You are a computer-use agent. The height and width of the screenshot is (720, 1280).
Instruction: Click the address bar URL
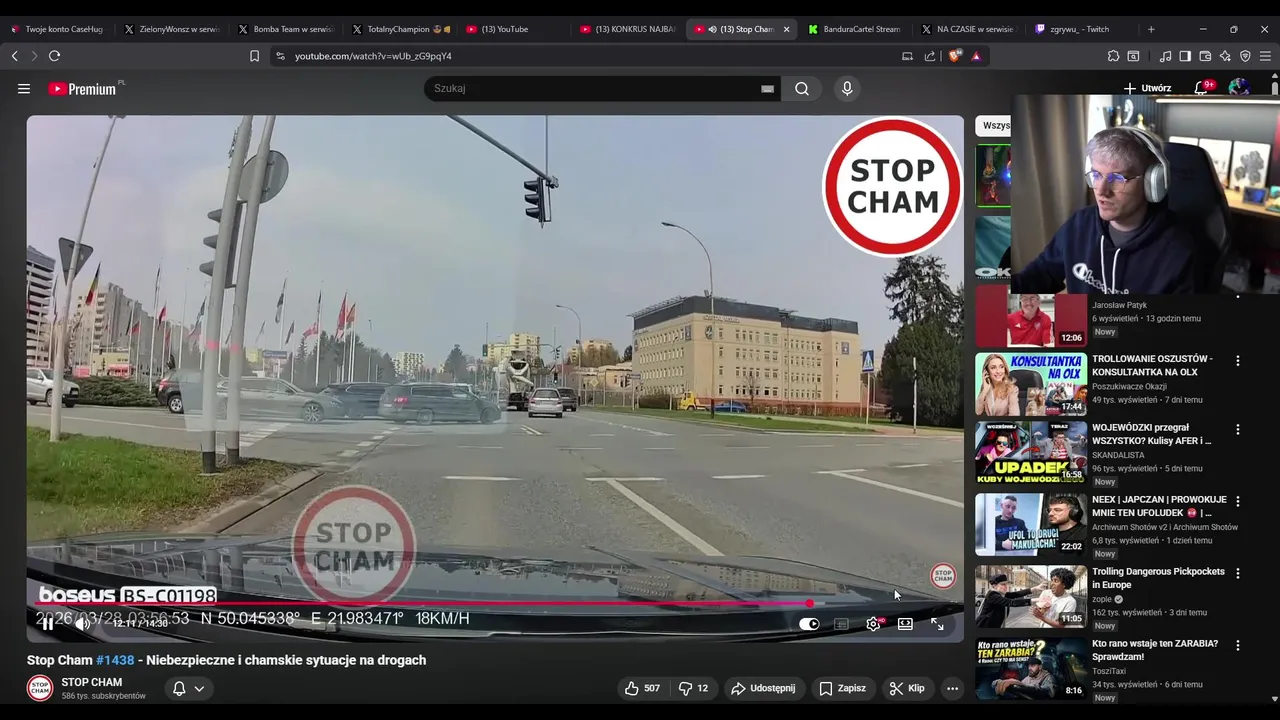(373, 56)
